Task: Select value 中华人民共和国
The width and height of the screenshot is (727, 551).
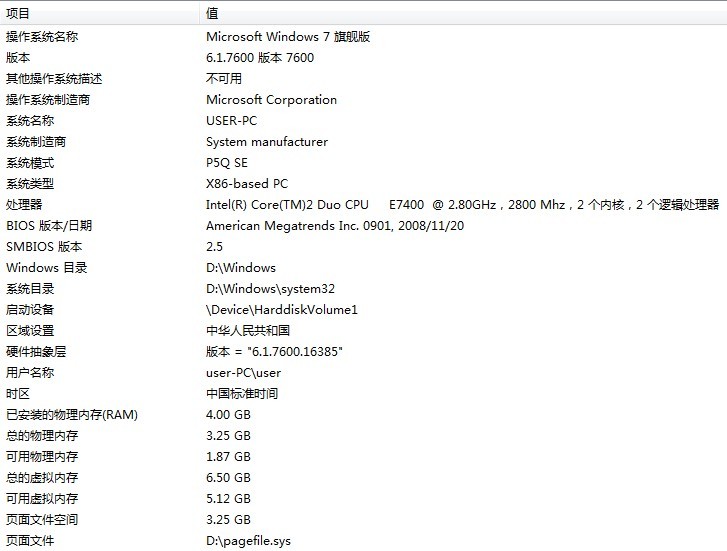Action: point(248,331)
